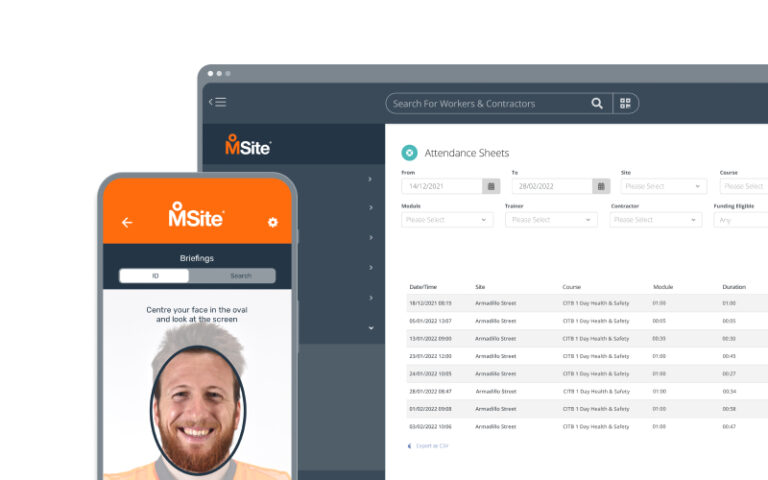
Task: Open the Site dropdown filter
Action: [x=663, y=186]
